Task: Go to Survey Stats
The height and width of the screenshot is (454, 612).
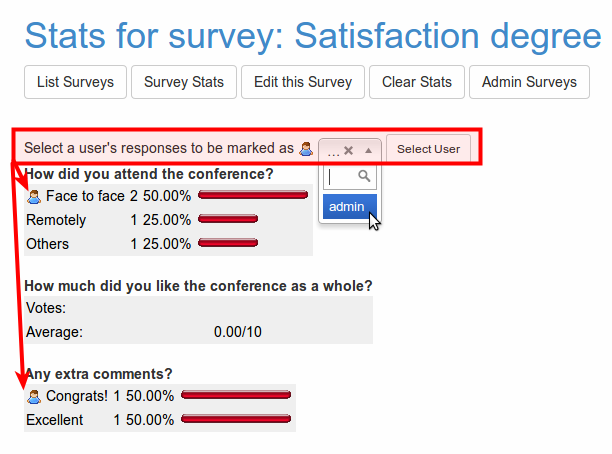Action: pos(184,82)
